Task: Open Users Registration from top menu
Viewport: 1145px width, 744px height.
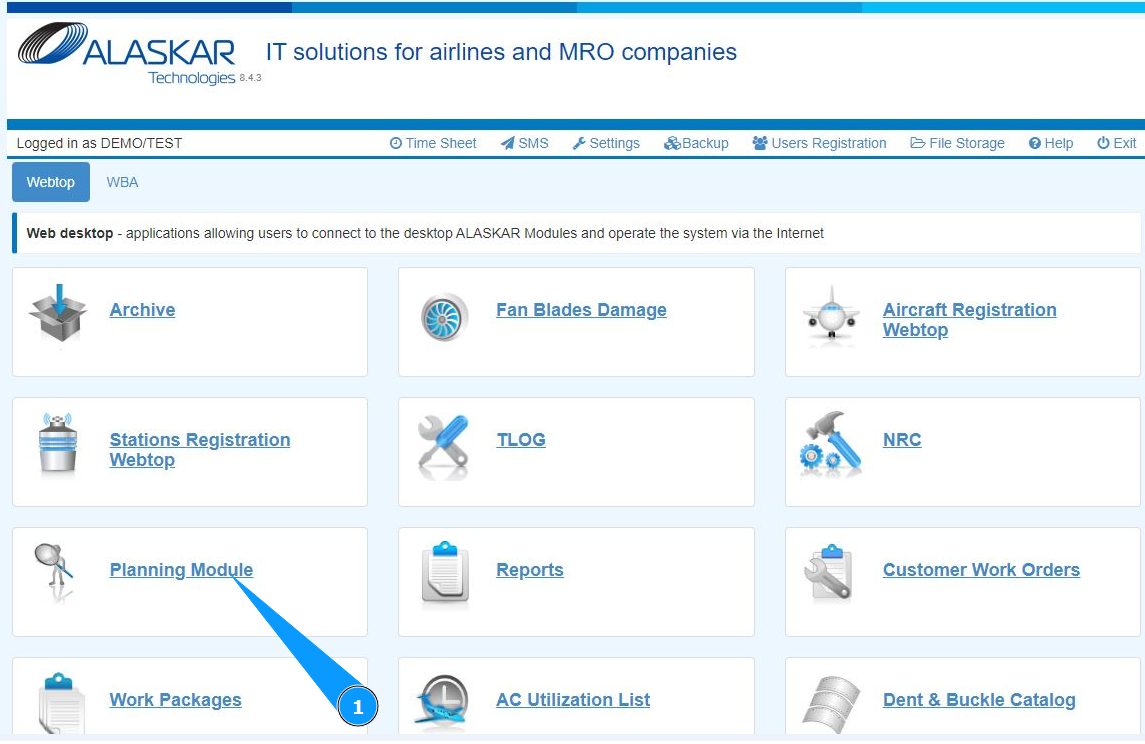Action: click(819, 143)
